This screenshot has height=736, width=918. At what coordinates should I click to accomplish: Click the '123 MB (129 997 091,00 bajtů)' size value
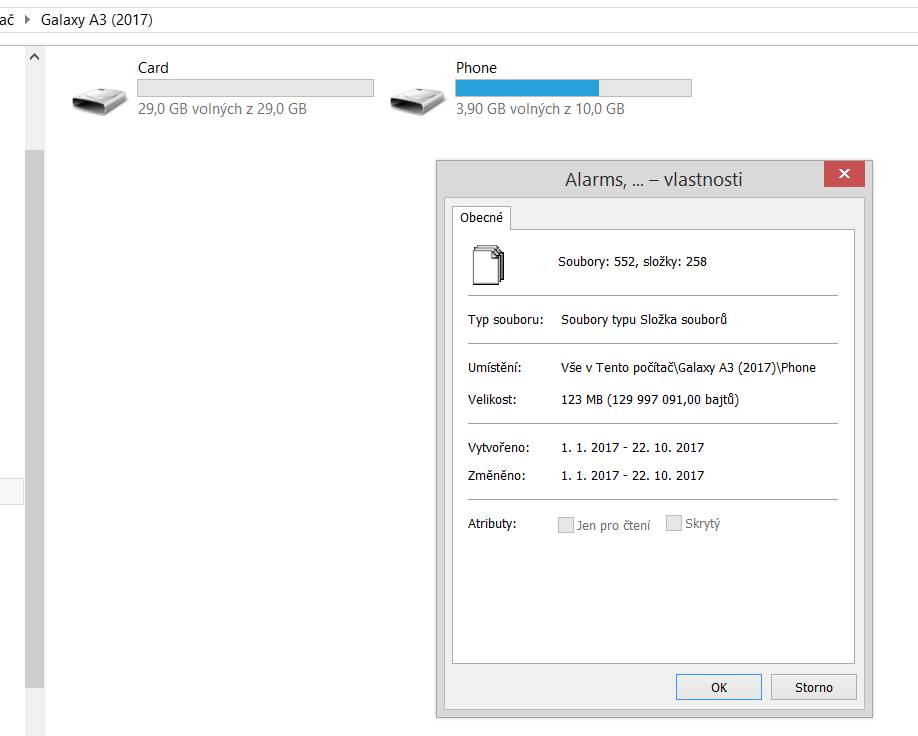650,400
